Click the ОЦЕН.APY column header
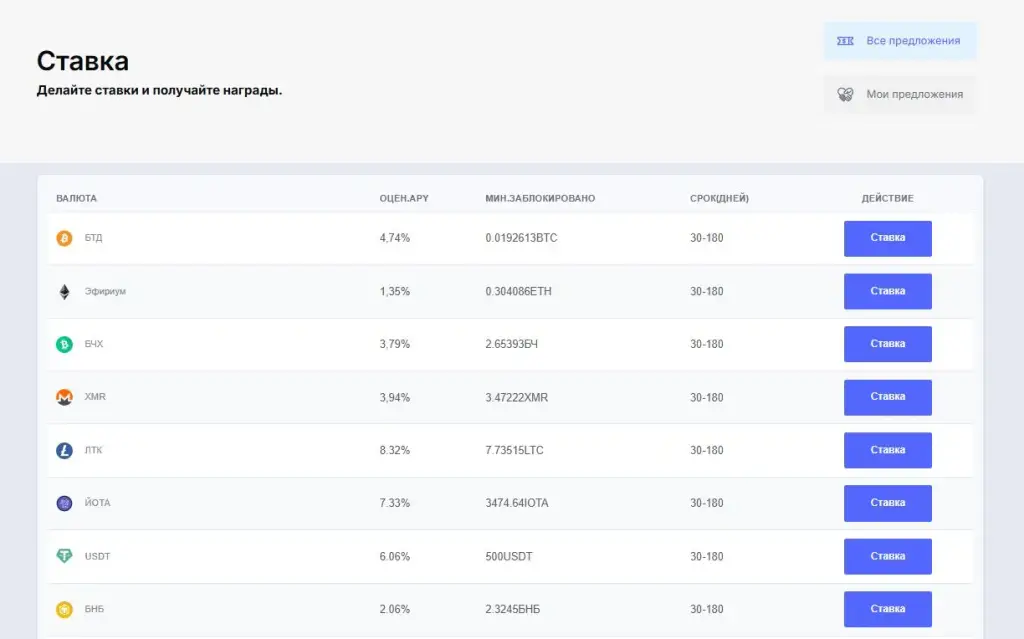This screenshot has width=1024, height=639. 404,198
